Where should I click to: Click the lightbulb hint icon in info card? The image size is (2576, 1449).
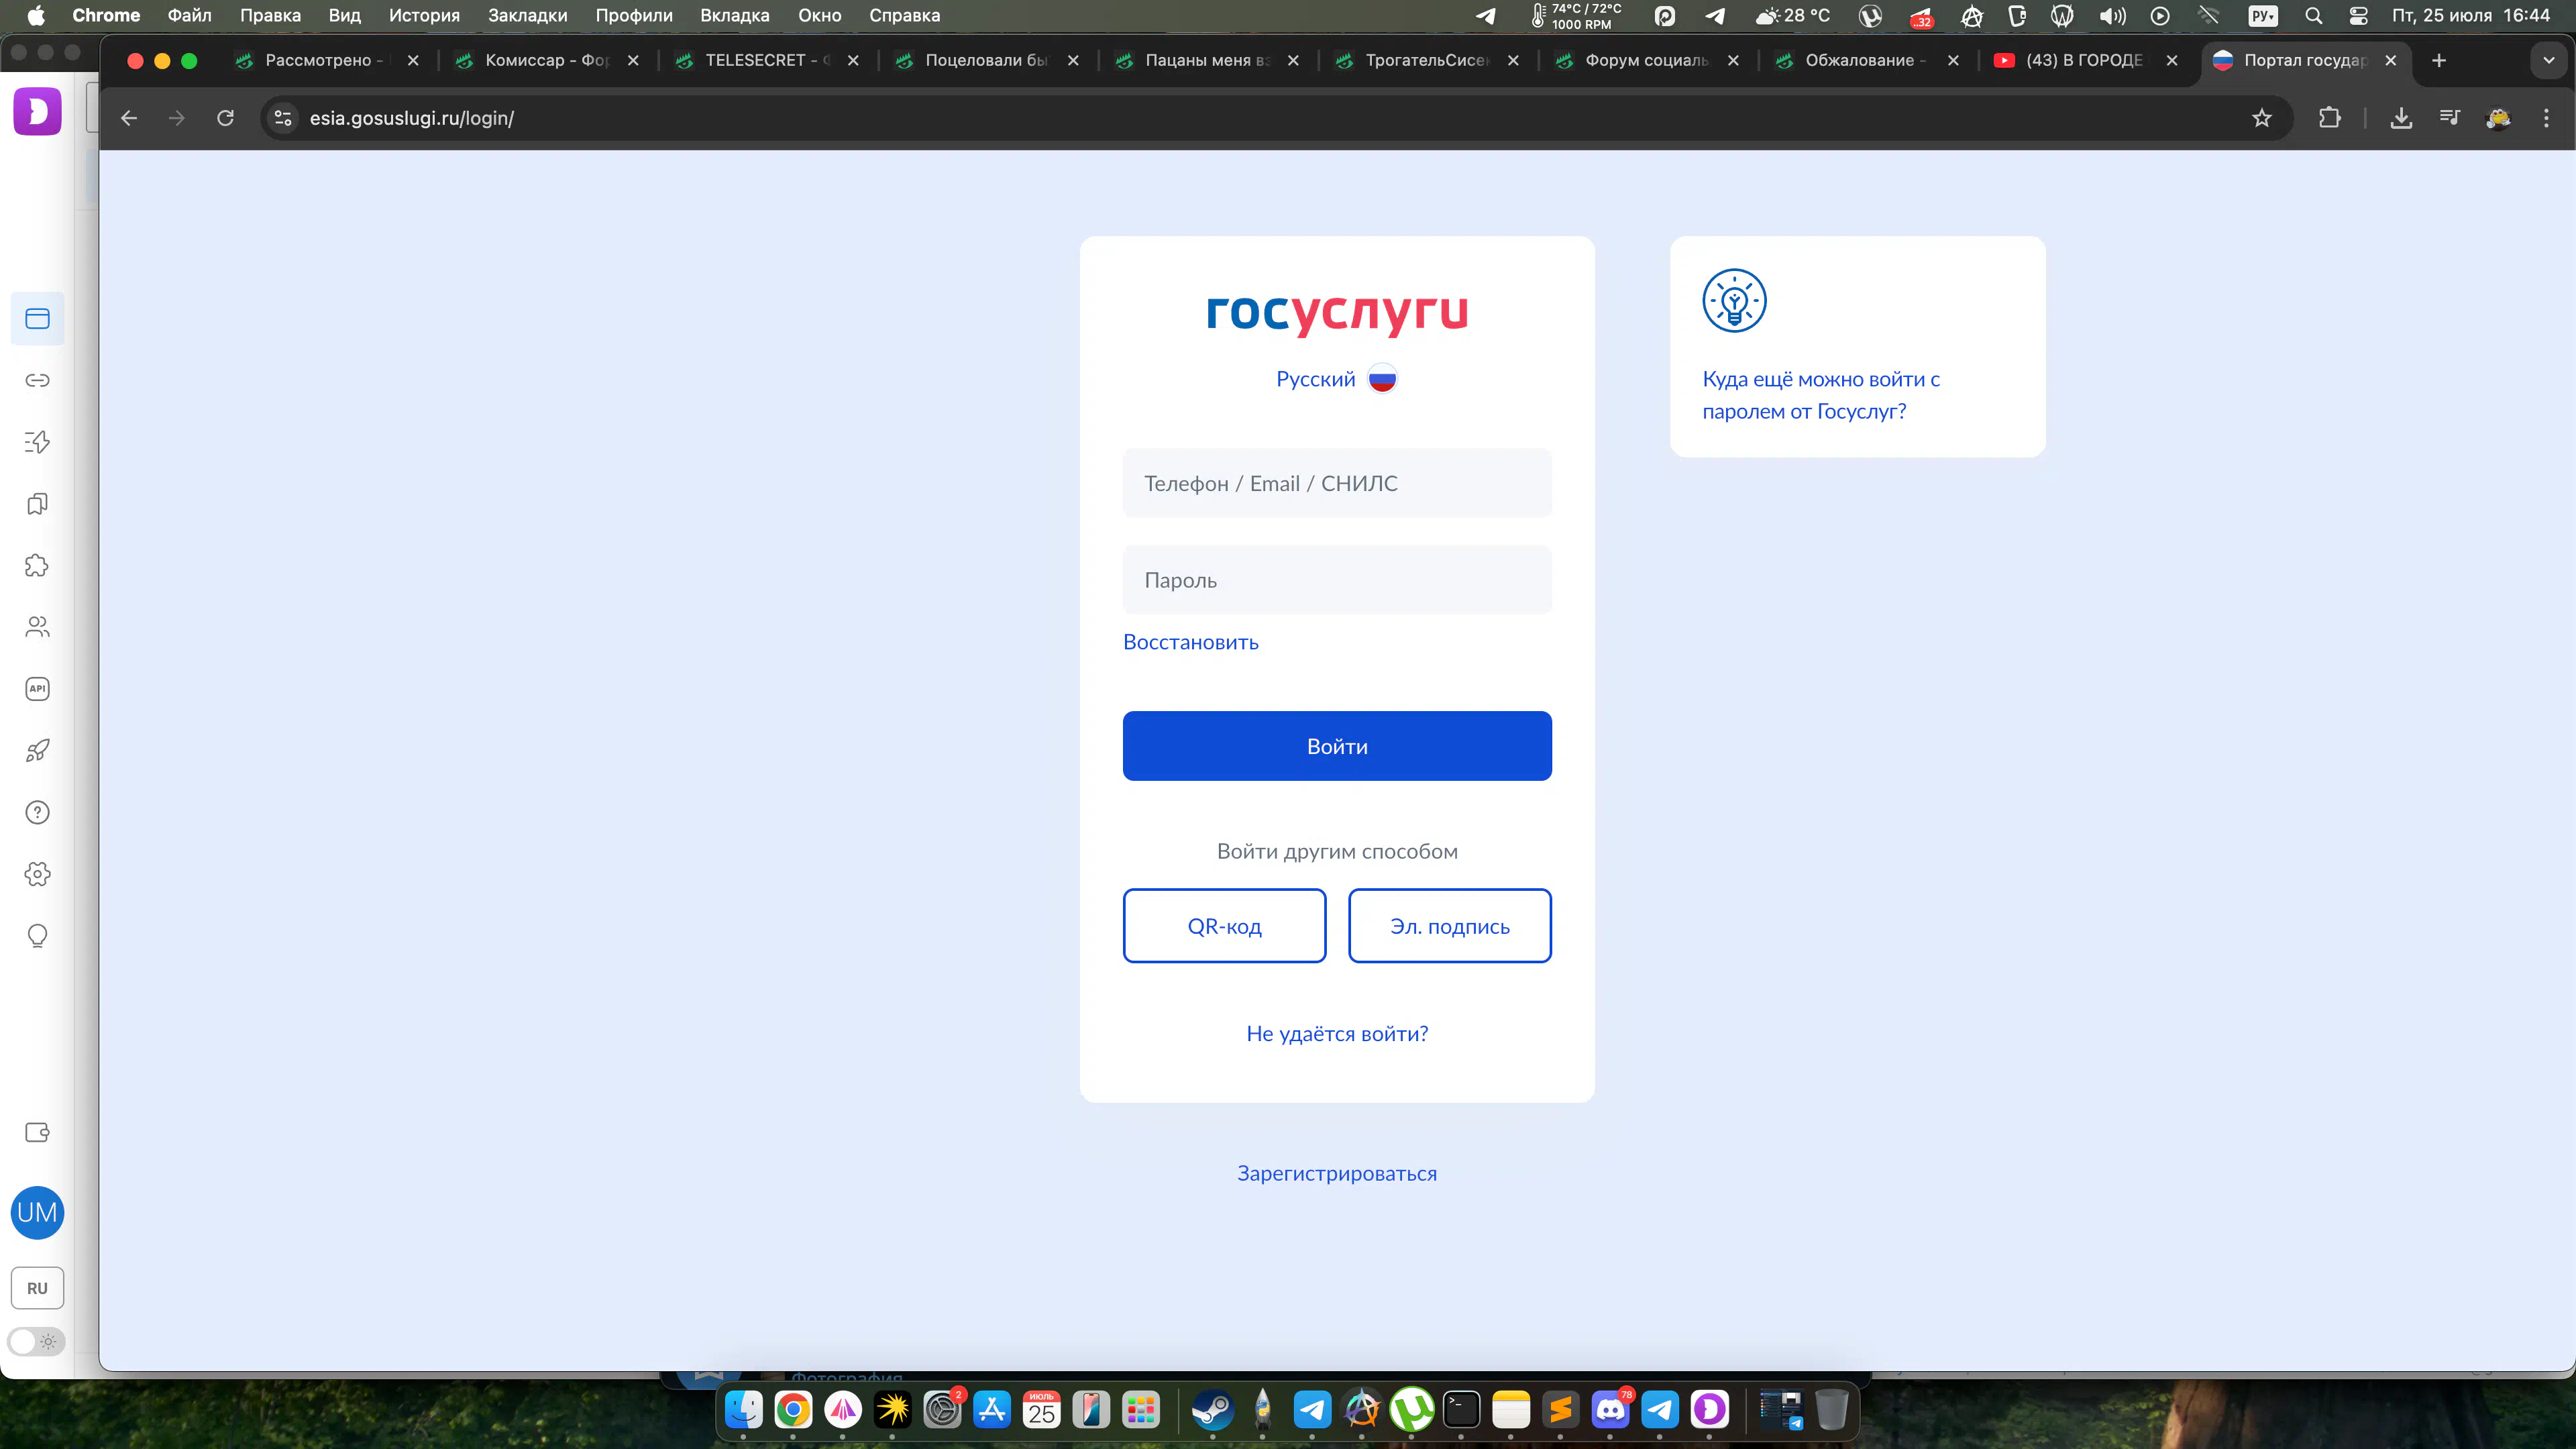tap(1734, 300)
